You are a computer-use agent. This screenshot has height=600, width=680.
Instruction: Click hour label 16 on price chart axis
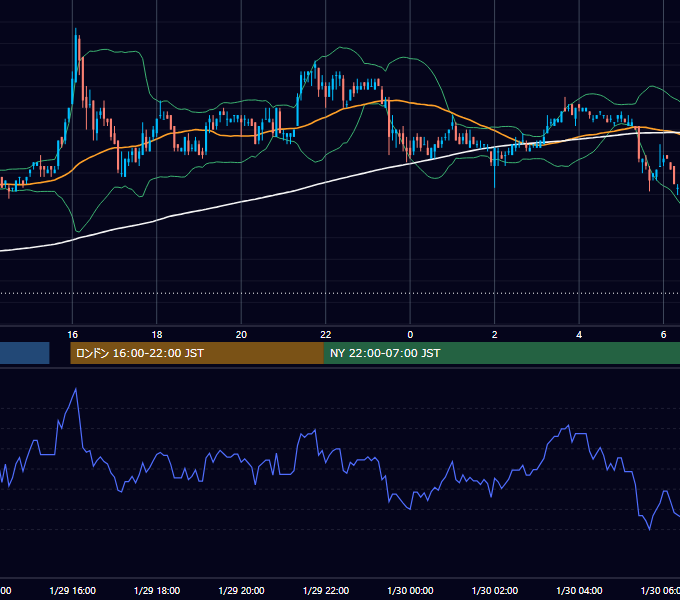pyautogui.click(x=72, y=335)
